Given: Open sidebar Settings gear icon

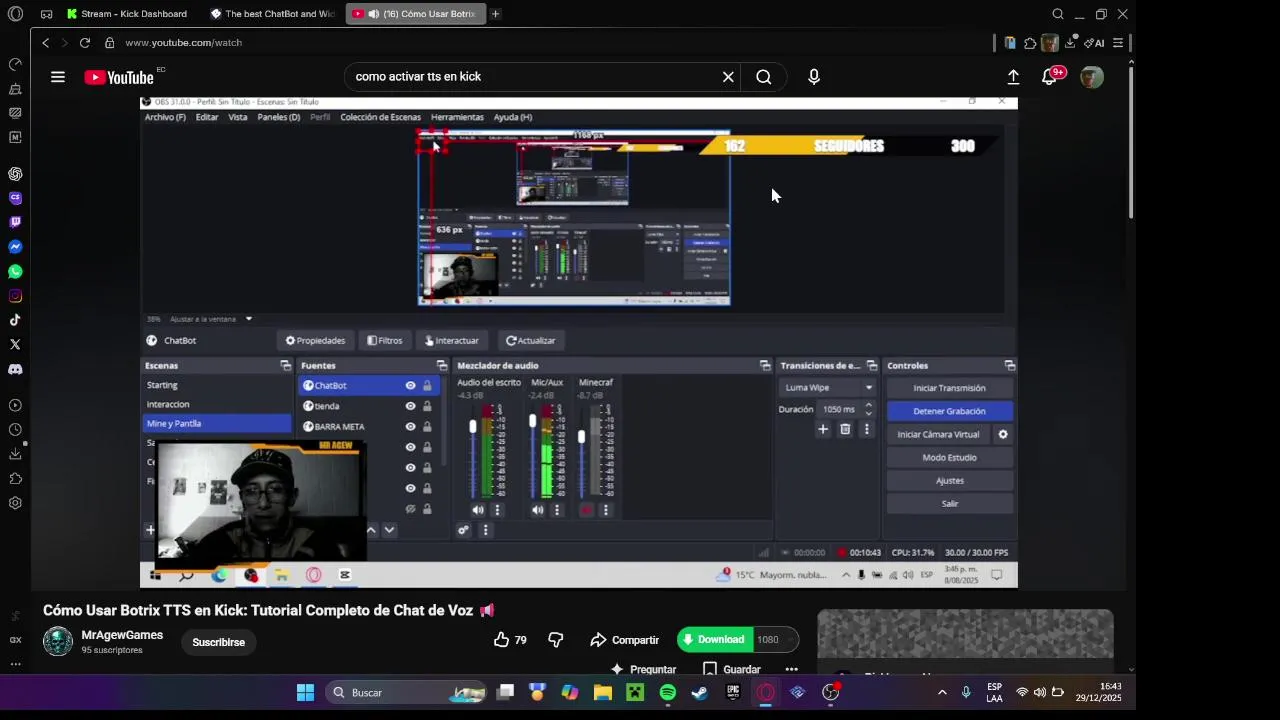Looking at the screenshot, I should tap(15, 503).
